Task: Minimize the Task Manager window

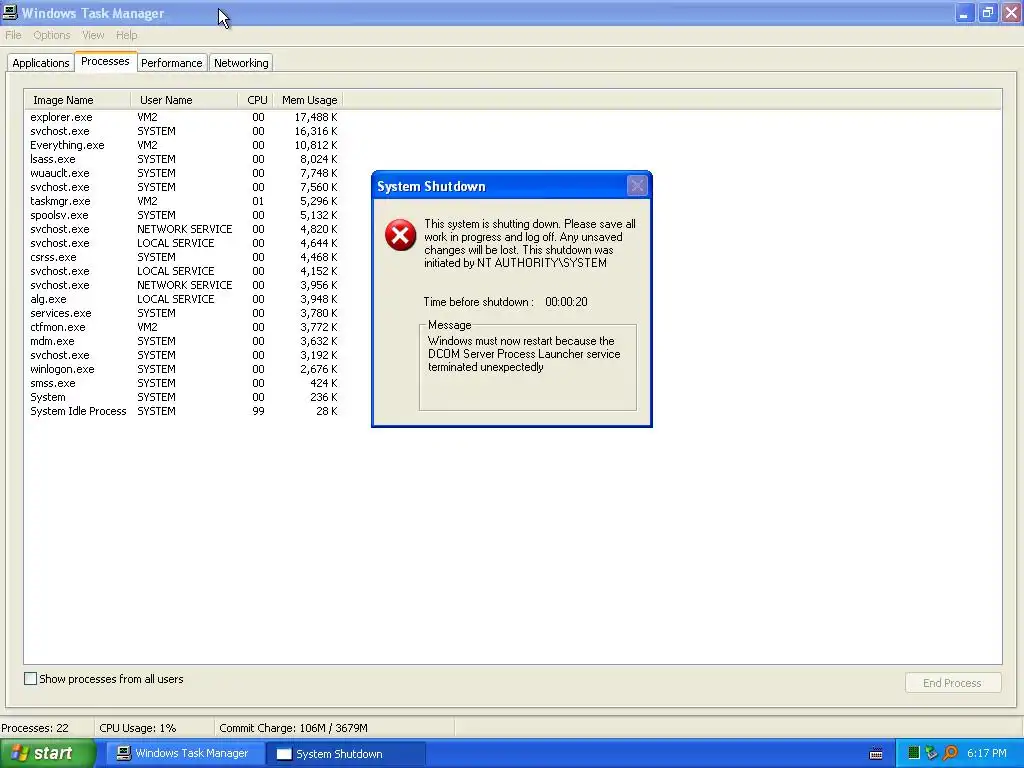Action: 964,12
